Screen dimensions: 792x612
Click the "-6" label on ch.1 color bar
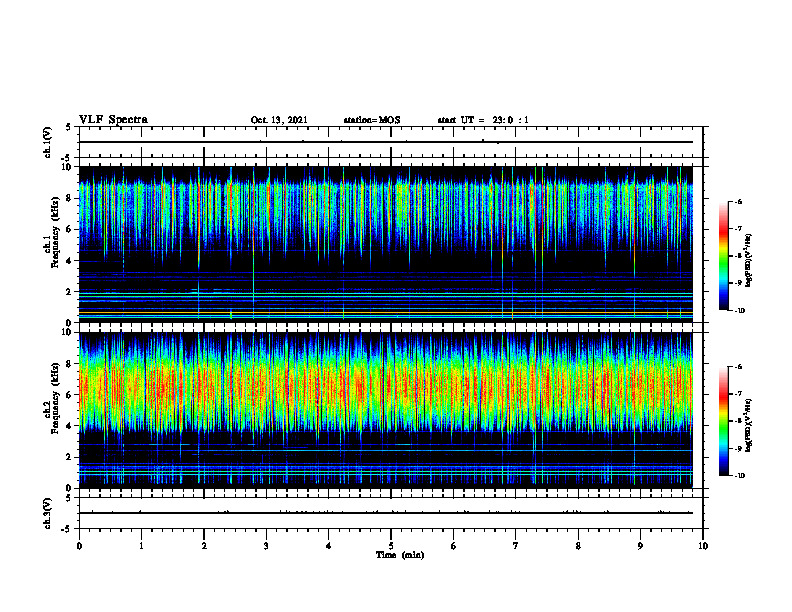[x=738, y=201]
